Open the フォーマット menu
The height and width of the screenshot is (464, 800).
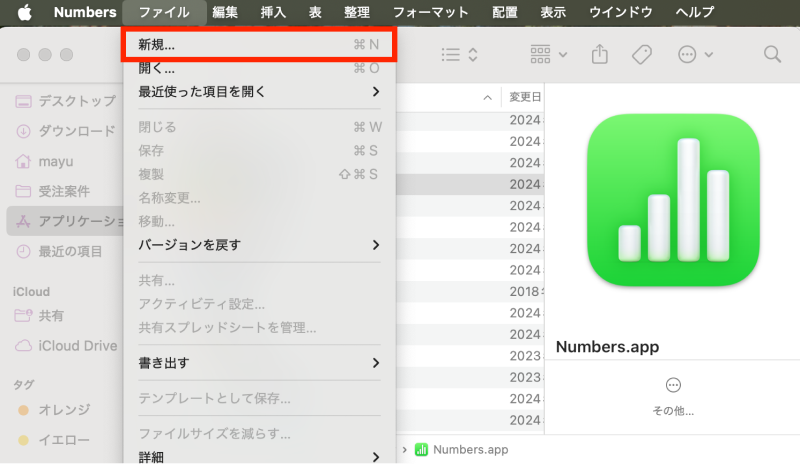431,12
